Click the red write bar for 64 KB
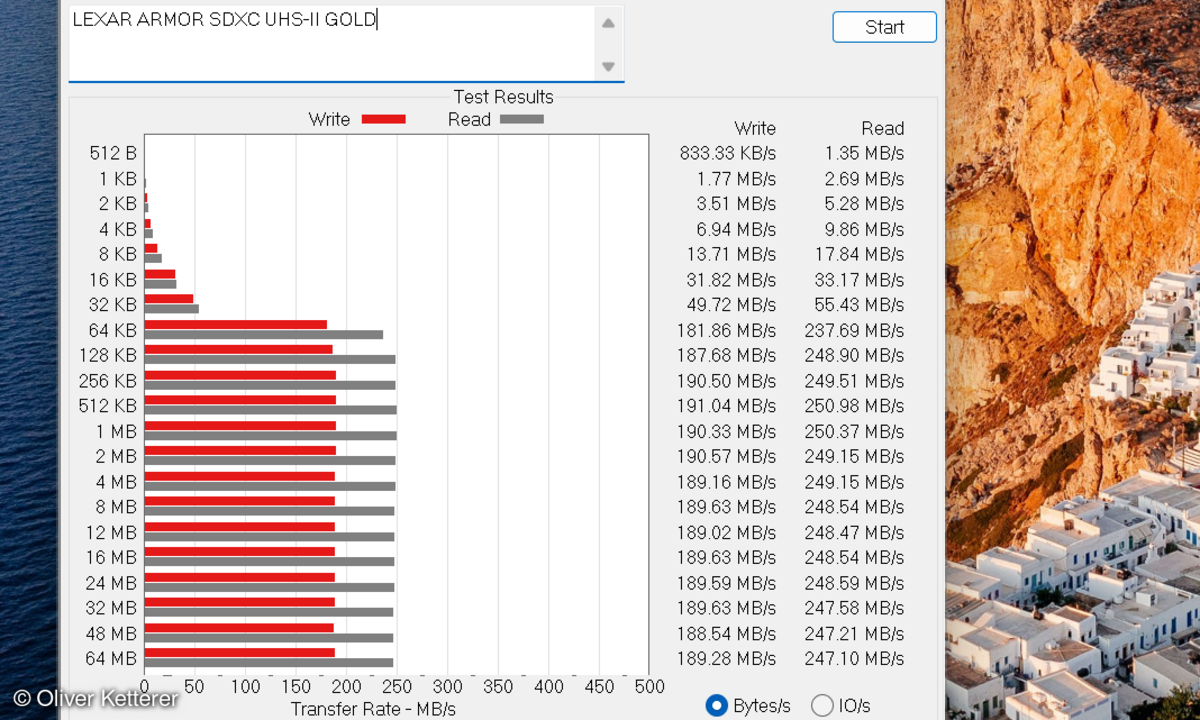 tap(236, 324)
